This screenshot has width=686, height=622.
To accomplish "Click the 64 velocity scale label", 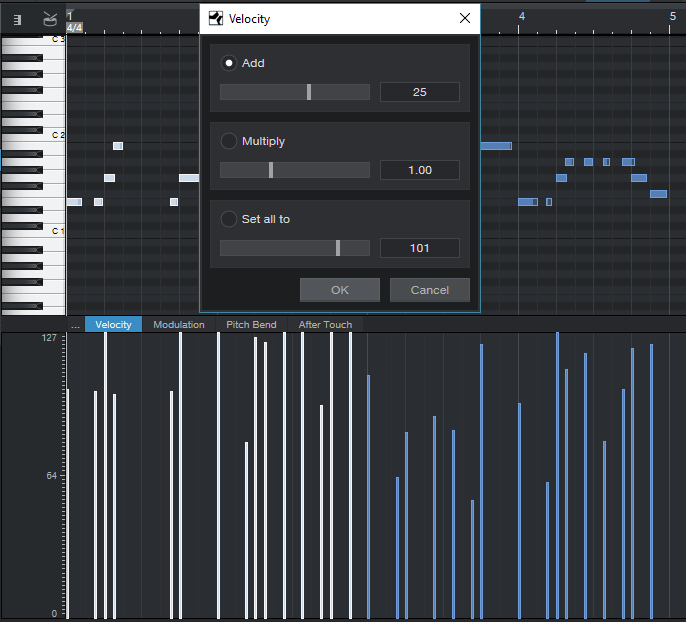I will [52, 475].
